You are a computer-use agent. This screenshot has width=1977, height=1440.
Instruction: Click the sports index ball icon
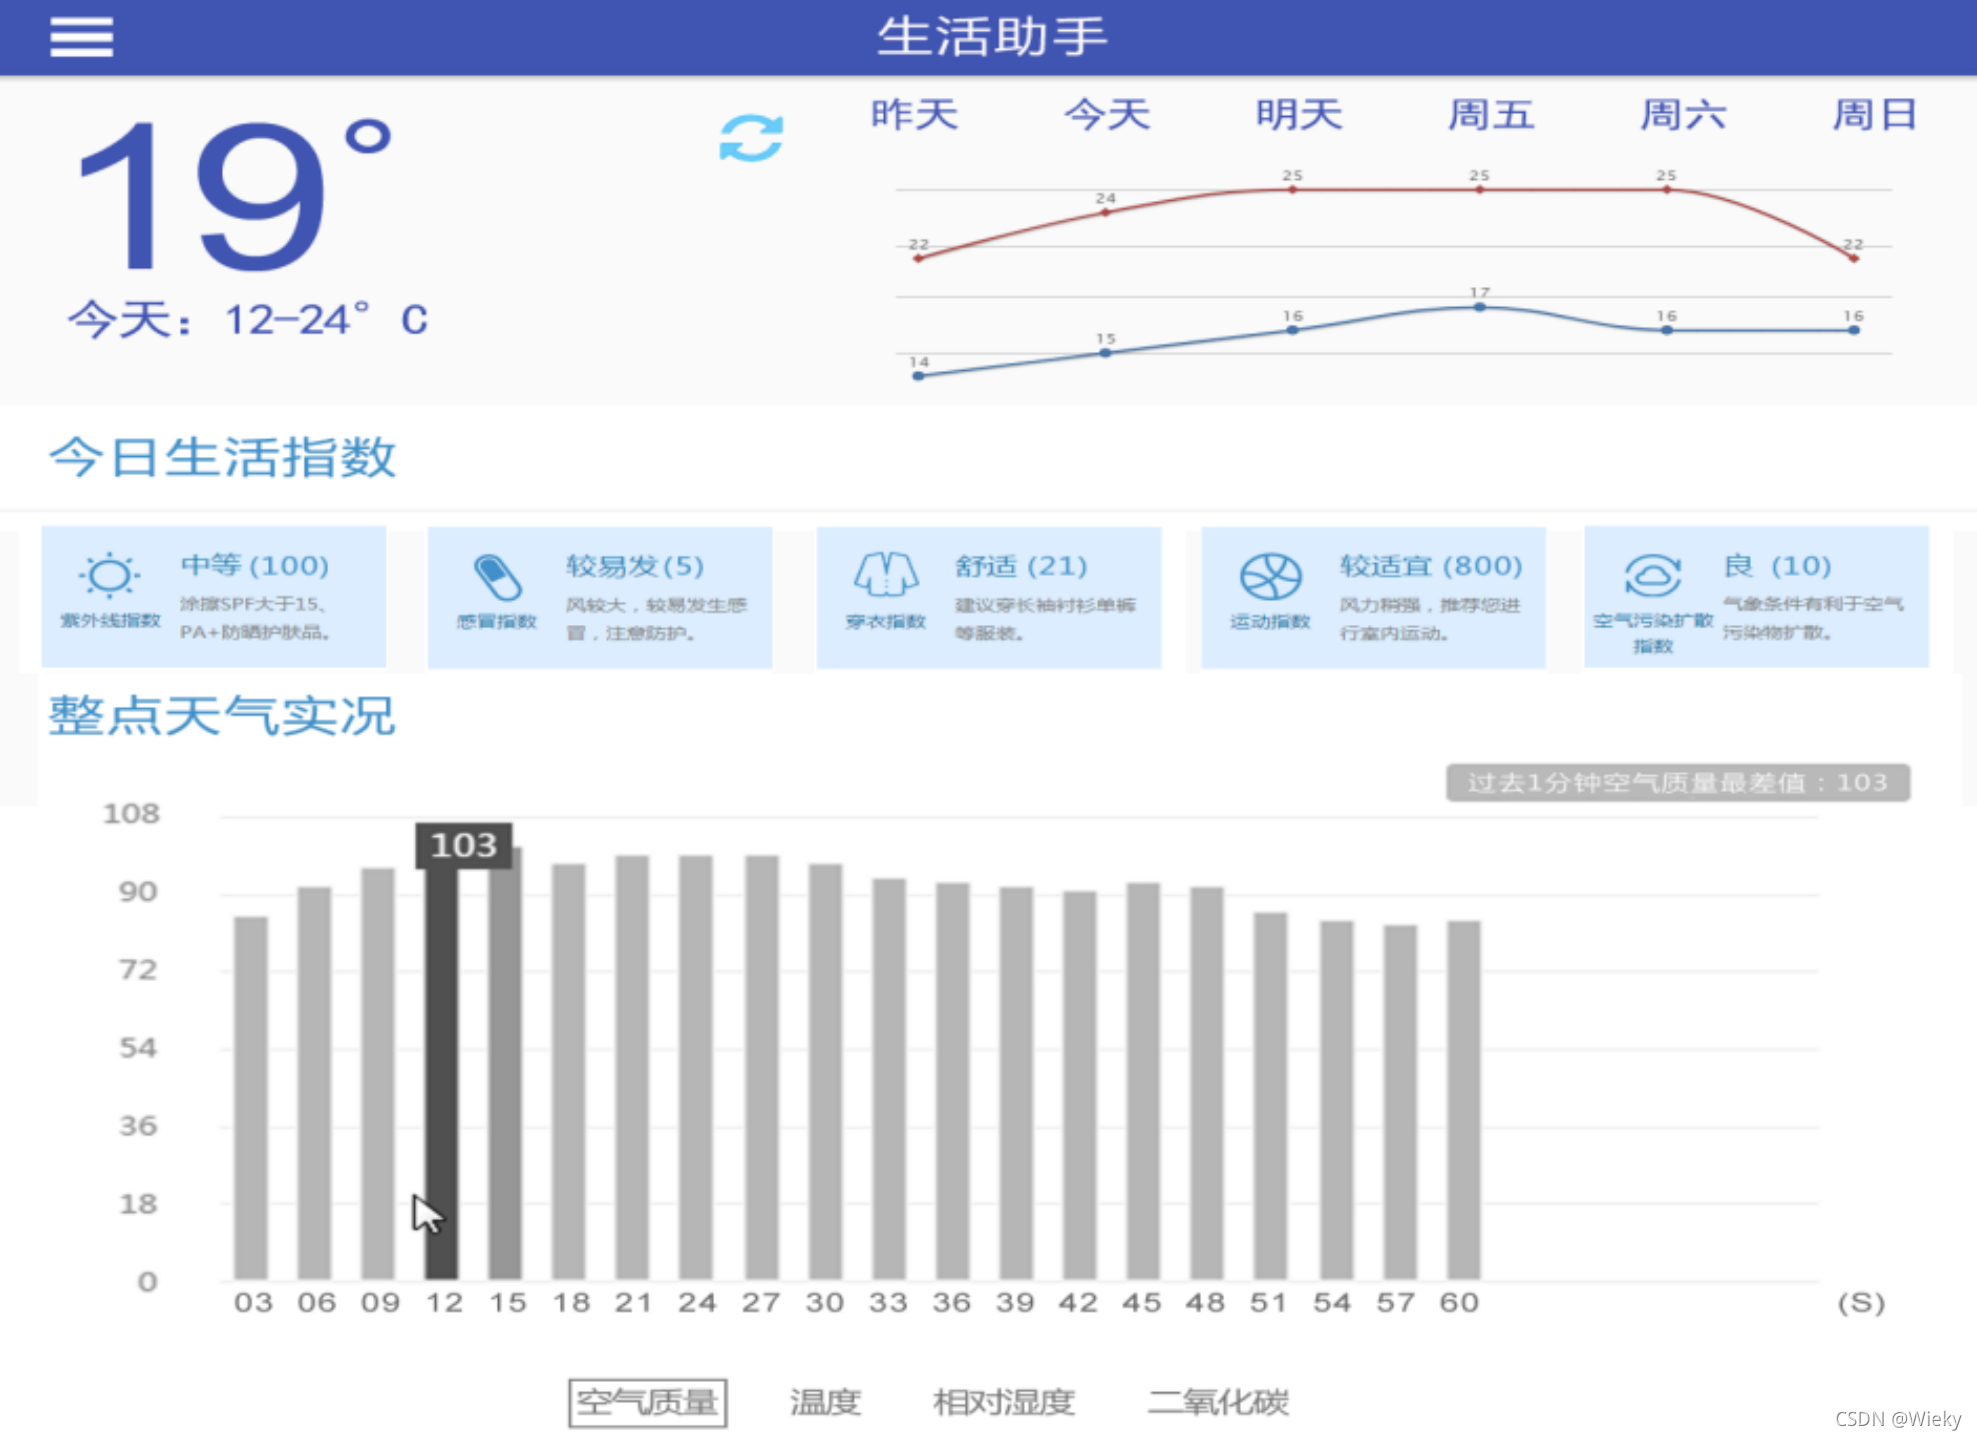(x=1270, y=577)
